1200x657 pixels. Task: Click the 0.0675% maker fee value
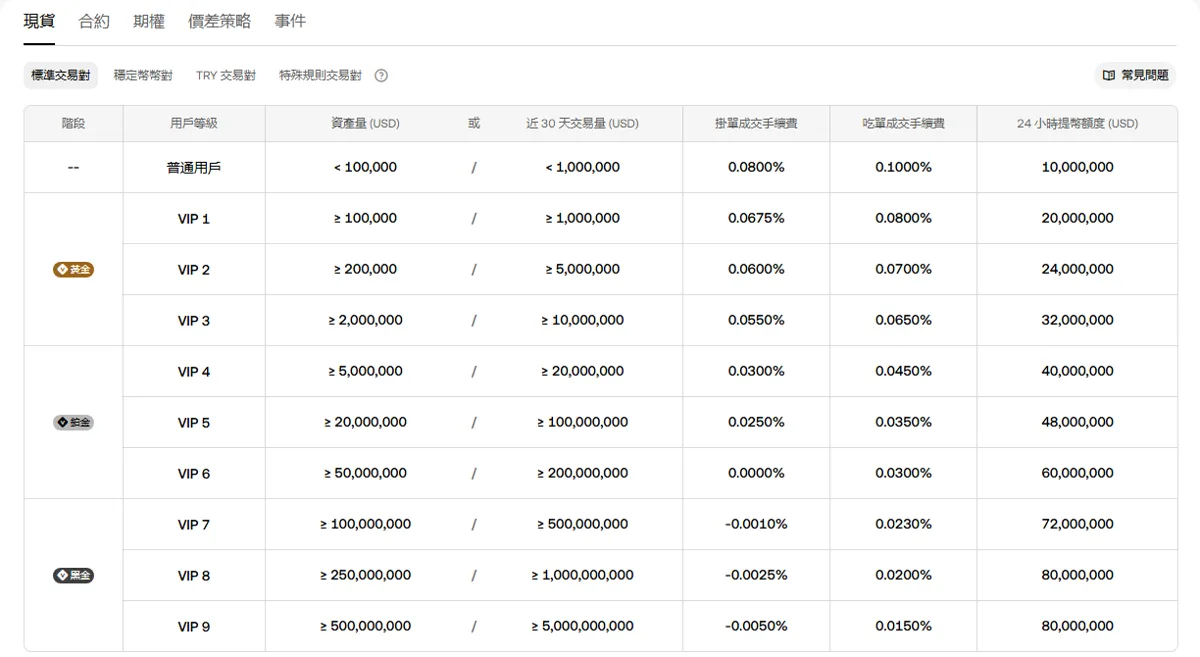pyautogui.click(x=756, y=219)
